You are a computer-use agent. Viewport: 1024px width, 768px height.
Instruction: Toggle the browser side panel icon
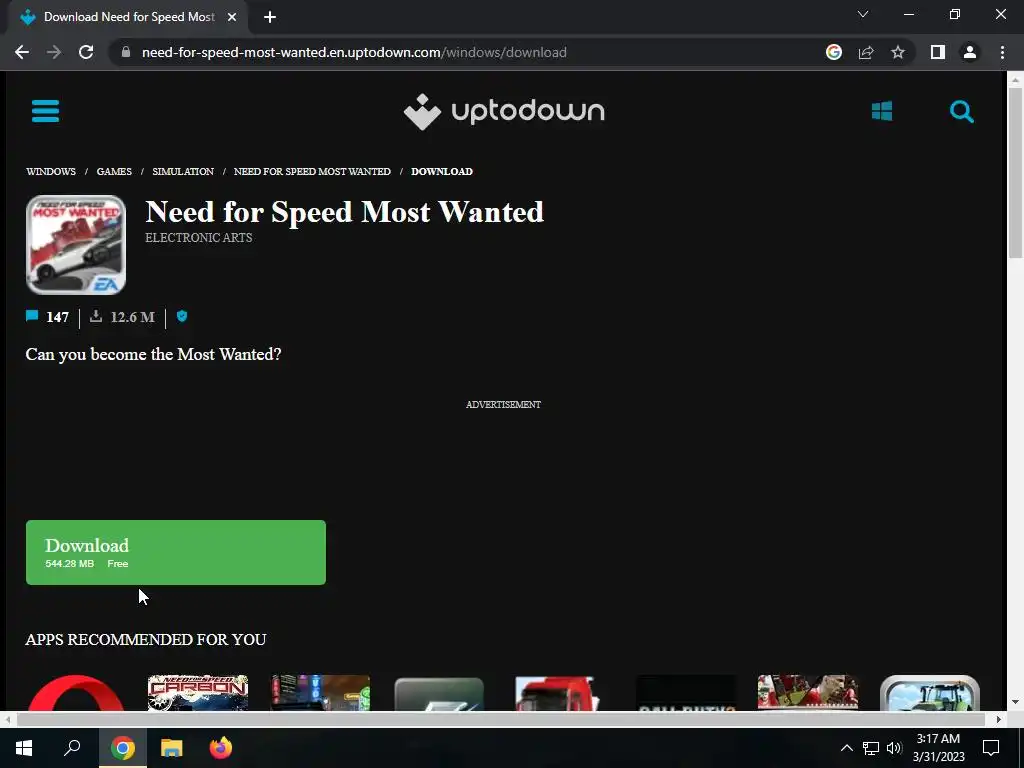pos(938,52)
